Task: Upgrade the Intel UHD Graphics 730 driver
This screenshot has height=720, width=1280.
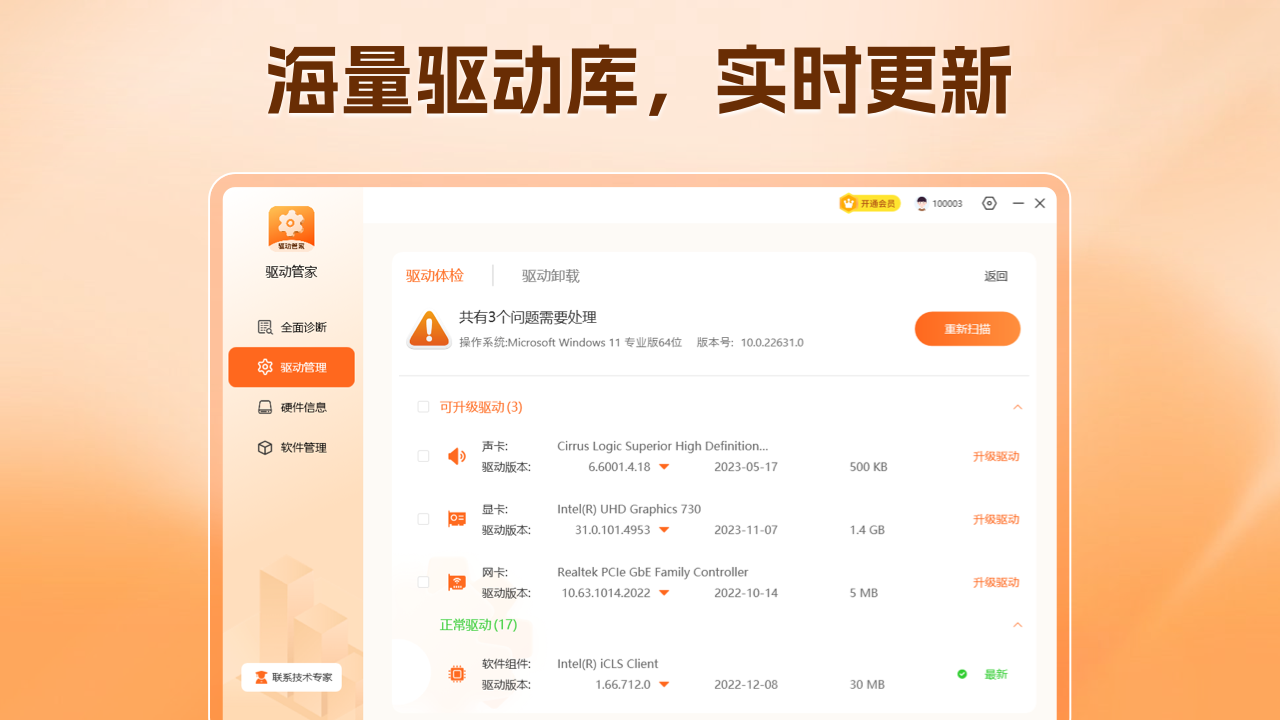Action: coord(996,518)
